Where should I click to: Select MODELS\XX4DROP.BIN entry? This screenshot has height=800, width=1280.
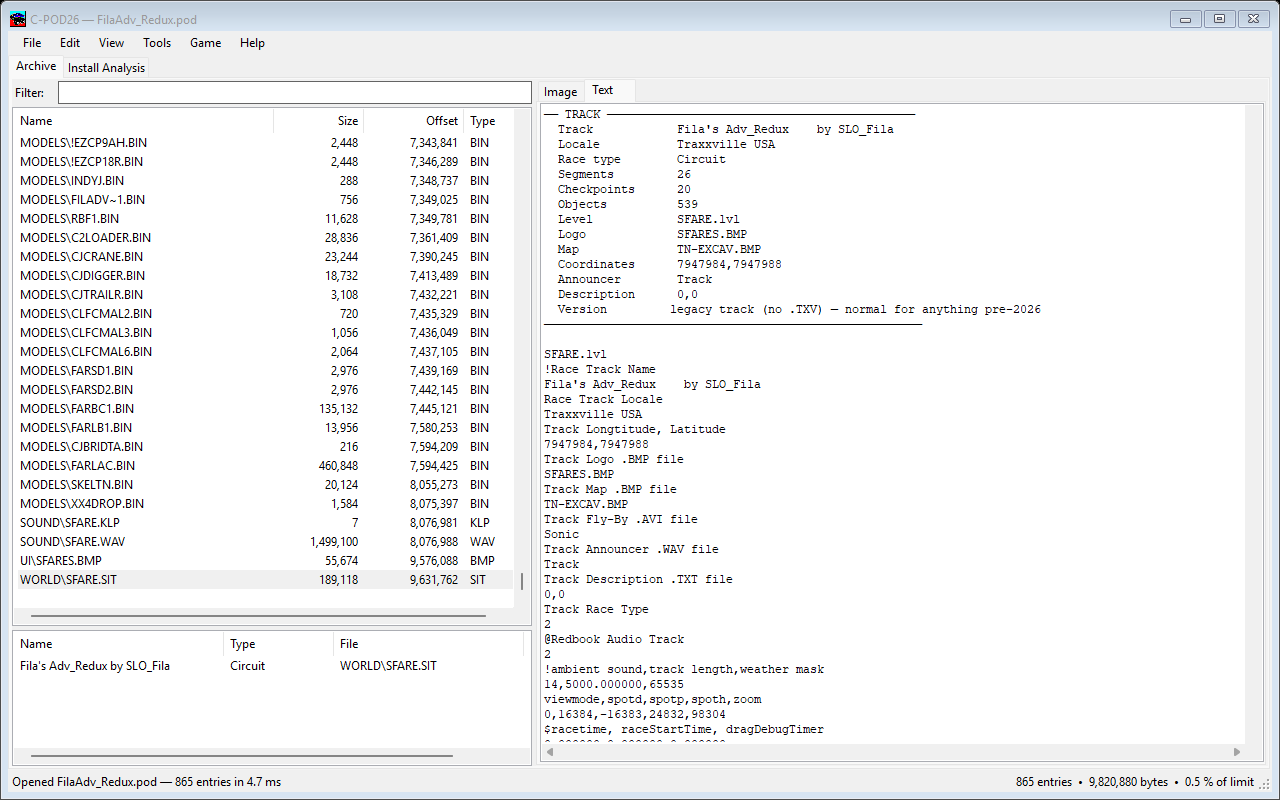pos(264,504)
